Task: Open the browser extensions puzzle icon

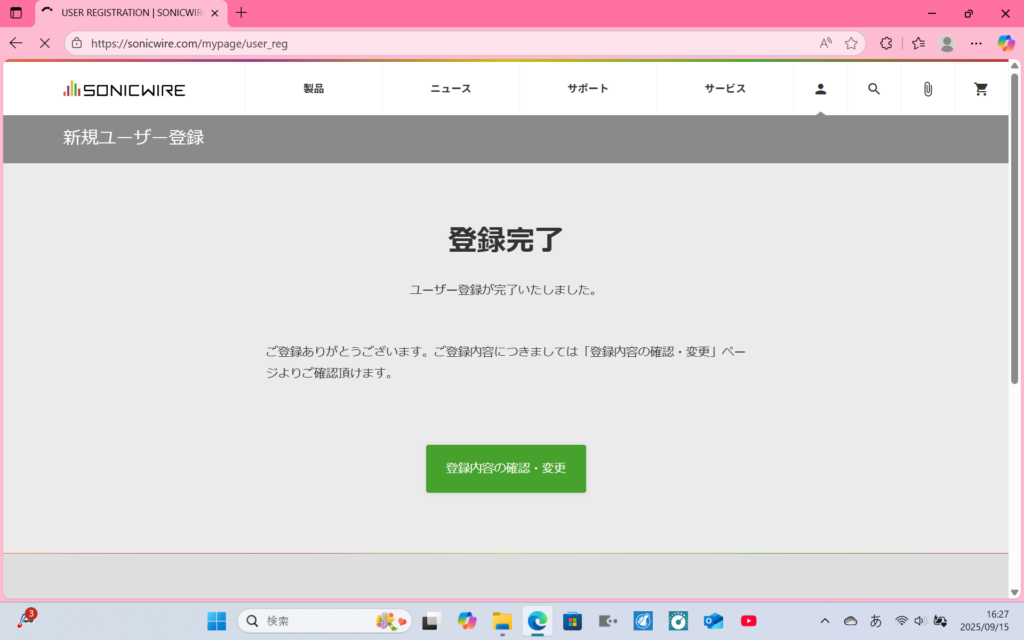Action: click(886, 43)
